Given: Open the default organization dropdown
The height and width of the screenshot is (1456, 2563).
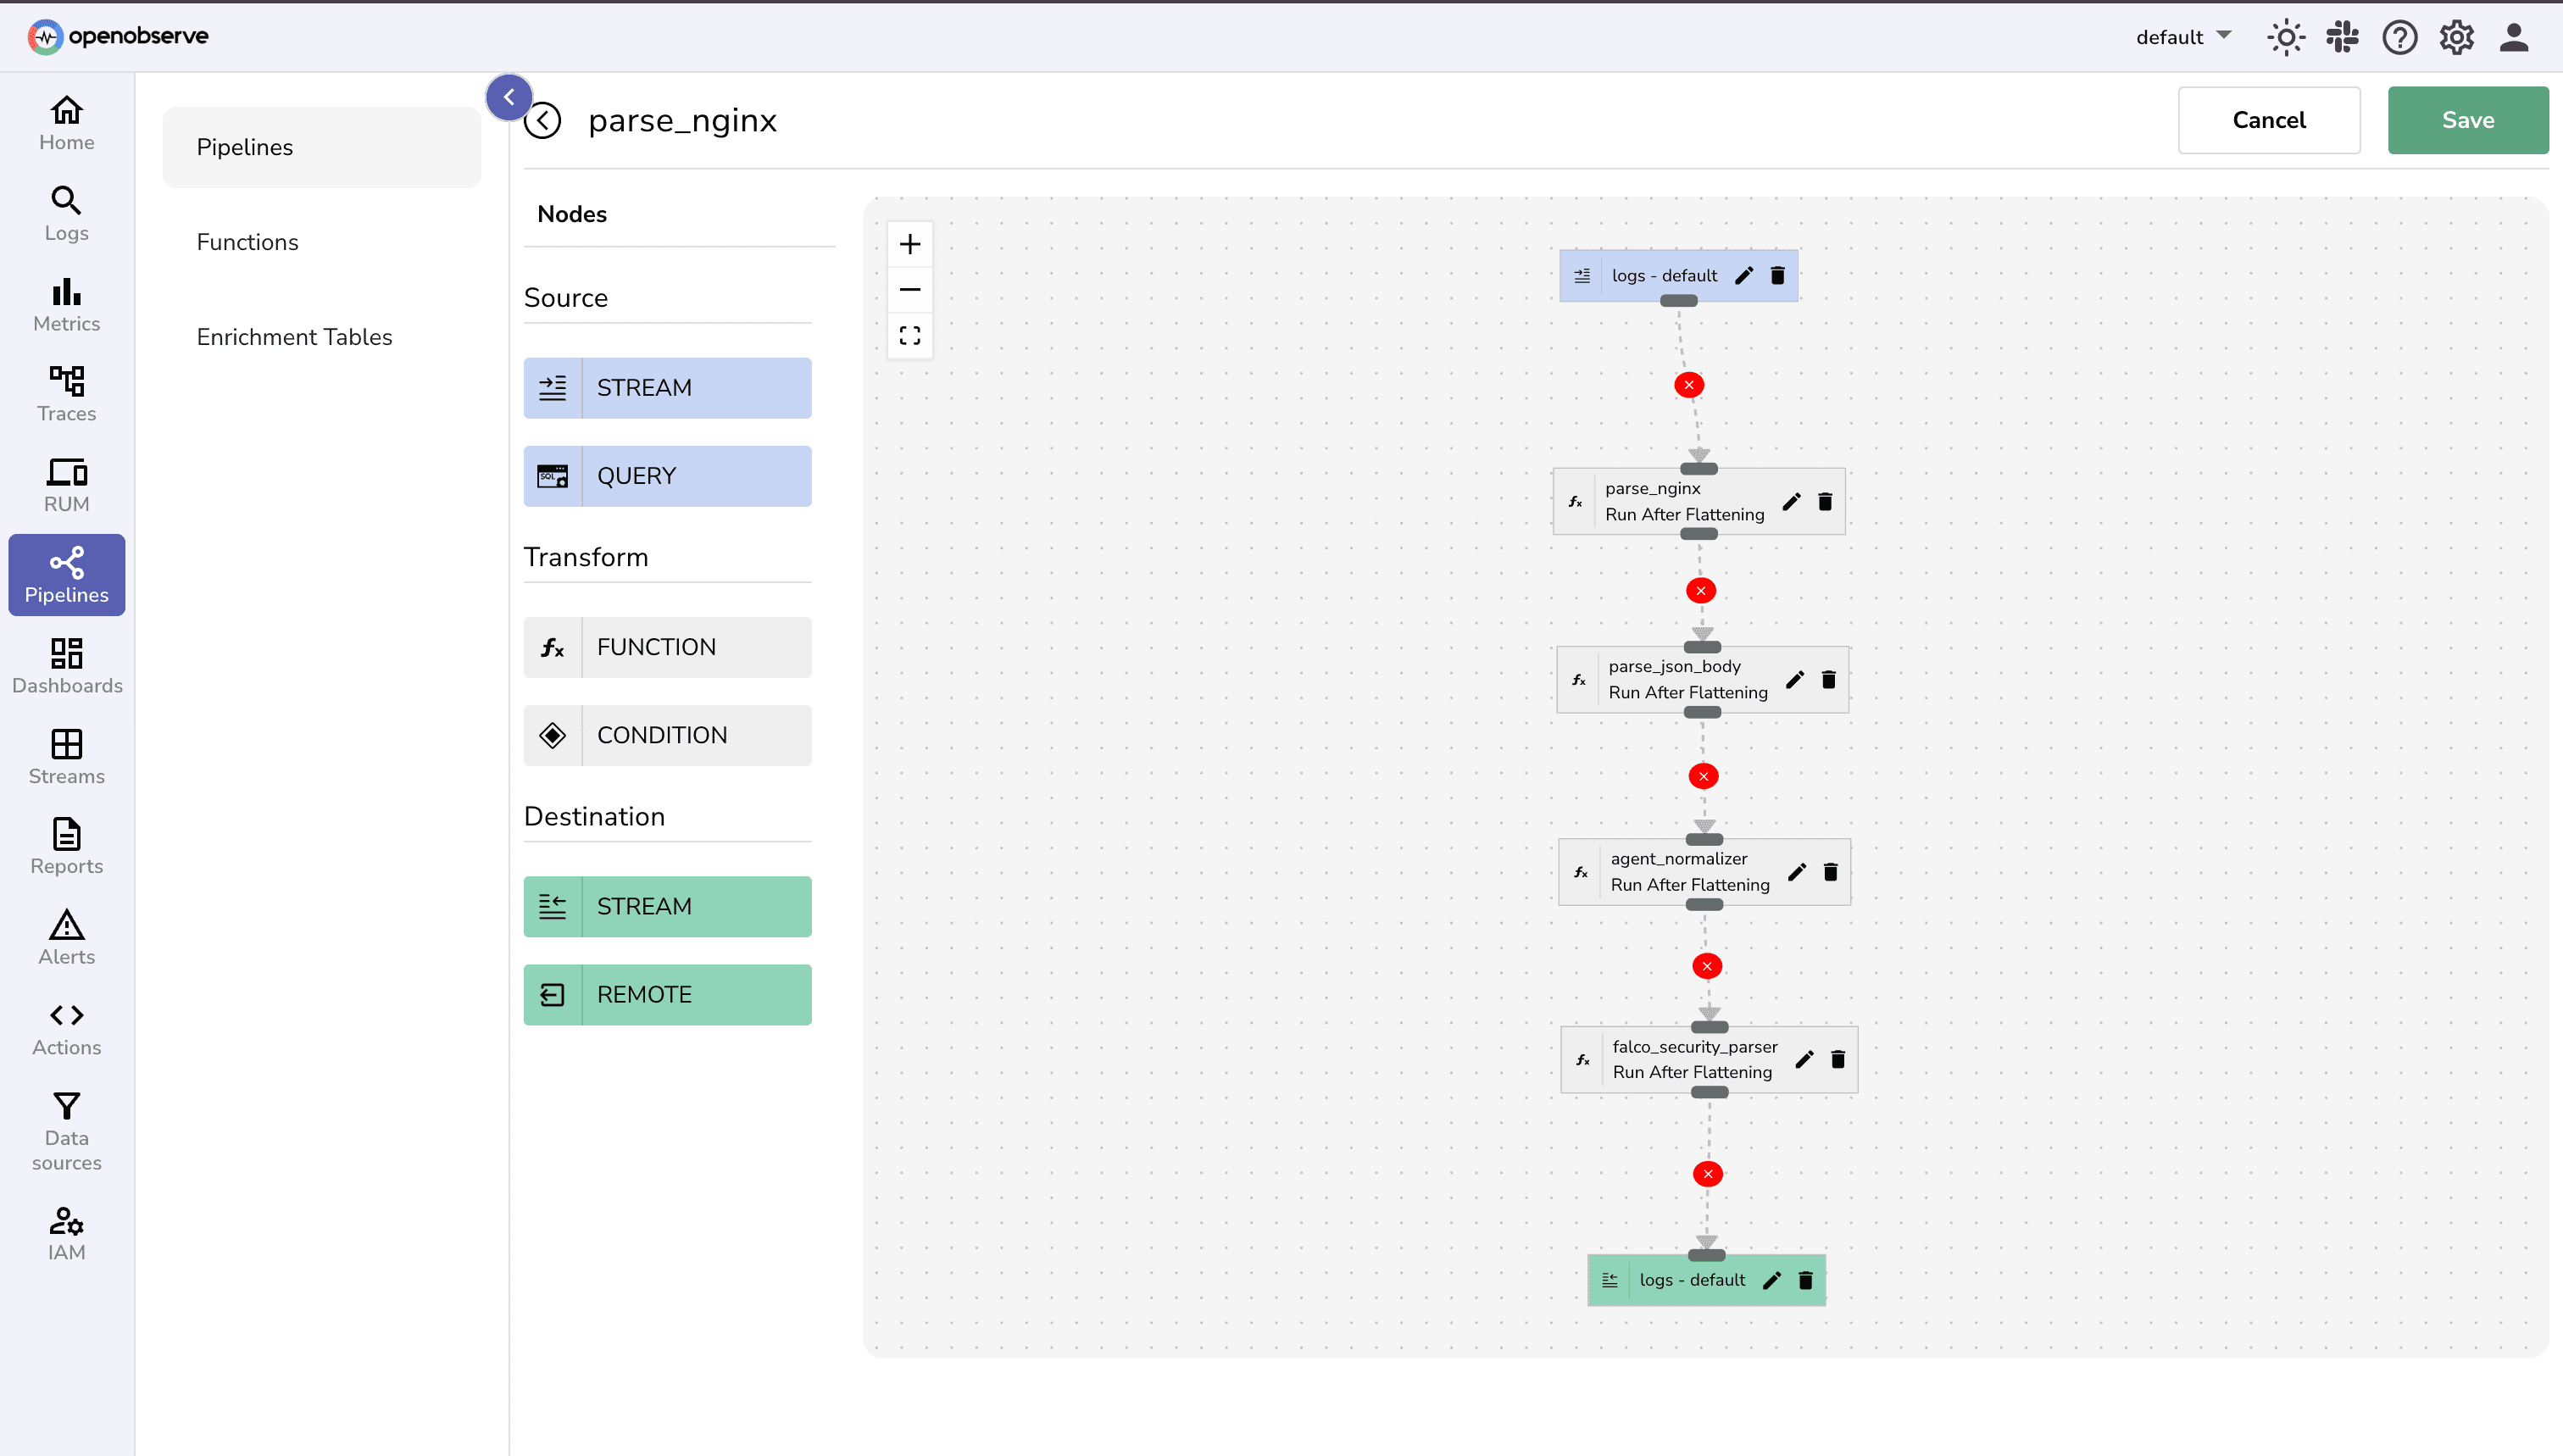Looking at the screenshot, I should pyautogui.click(x=2182, y=37).
